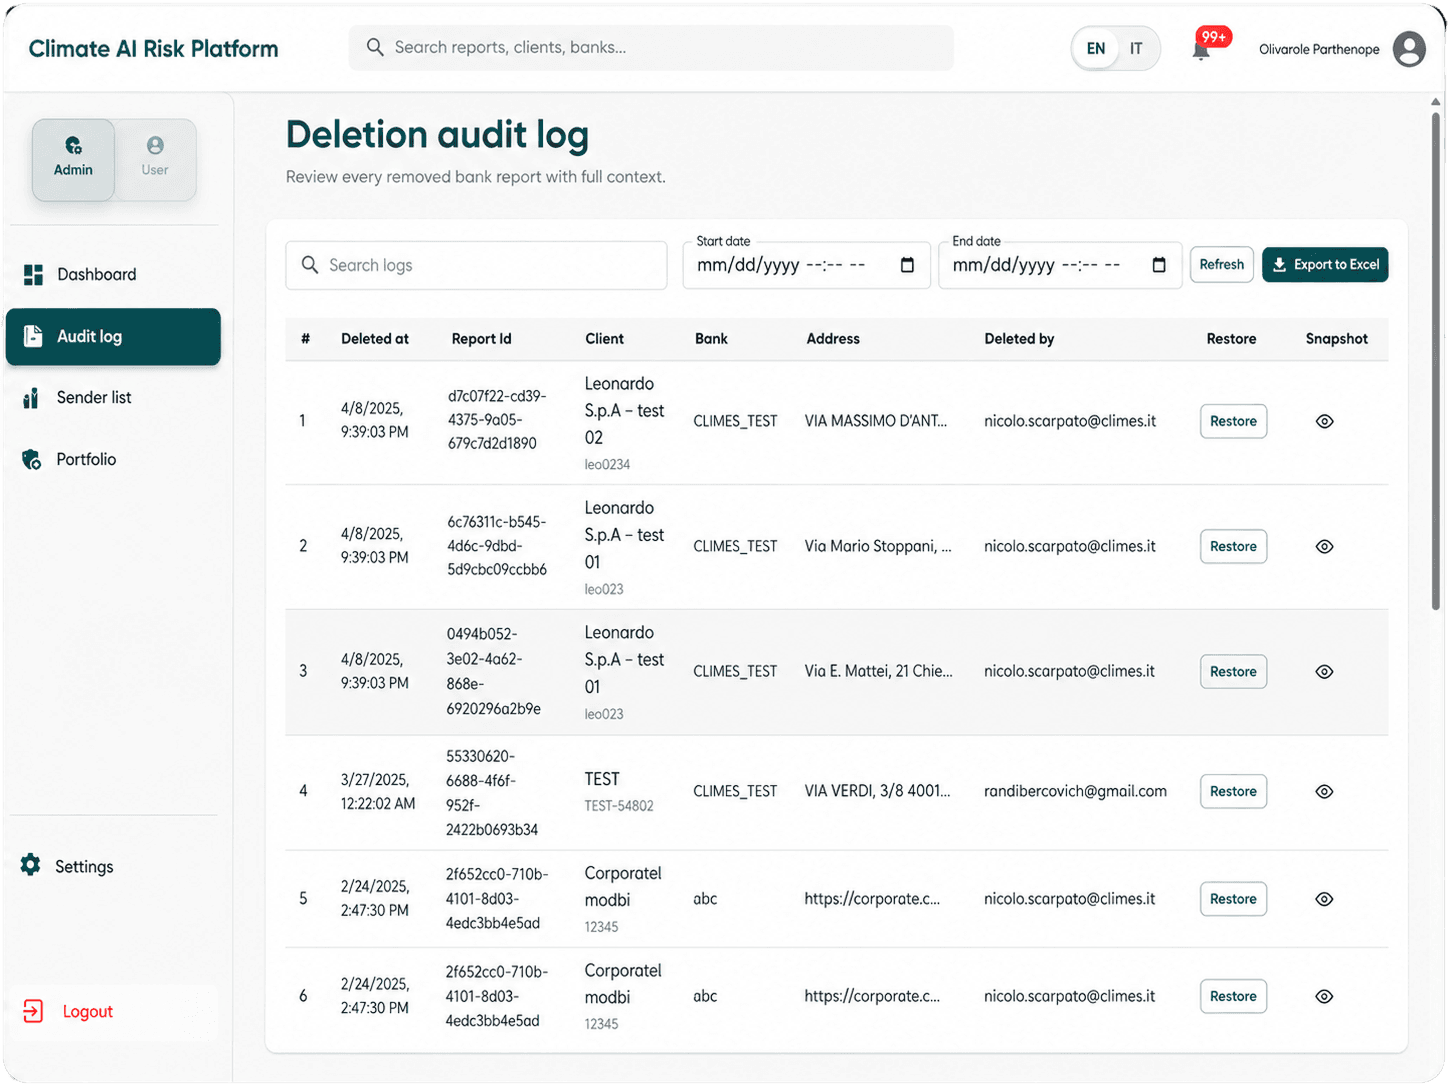Open the Start date calendar picker icon

coord(907,265)
